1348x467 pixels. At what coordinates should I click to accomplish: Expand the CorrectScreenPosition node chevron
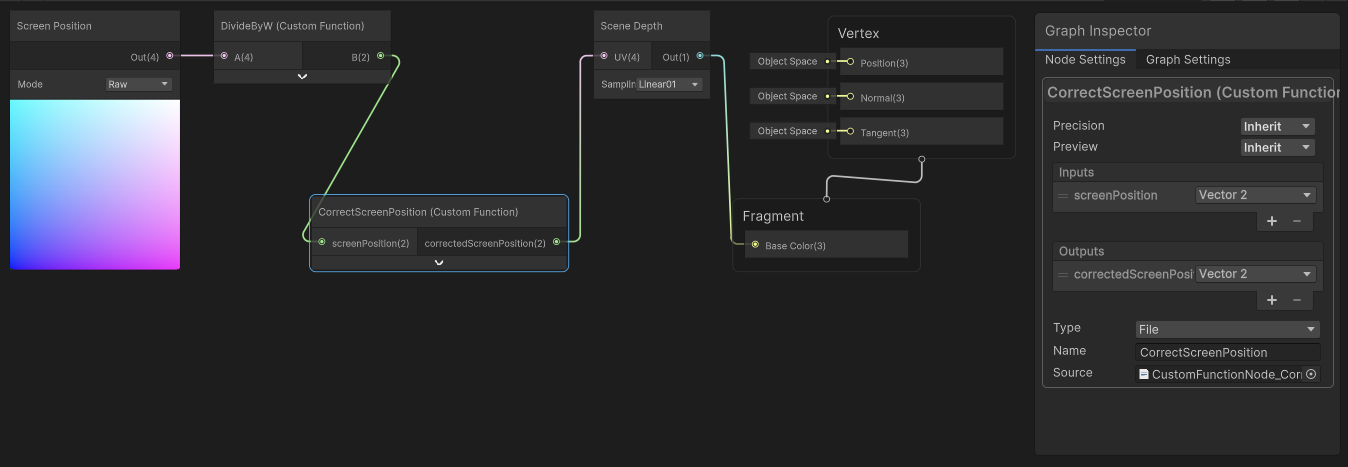(x=438, y=263)
